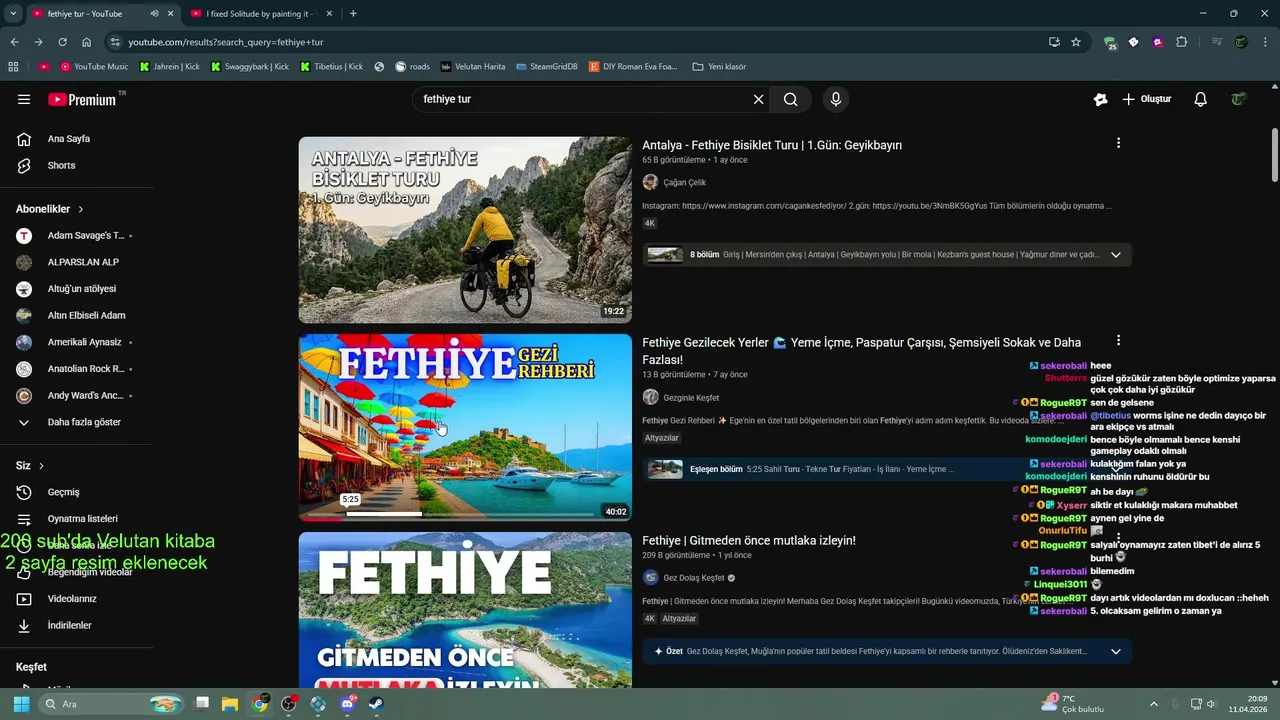Jump to 'Eşleşen bölüm 5:25 Sahil Turu' chapter

click(x=886, y=469)
